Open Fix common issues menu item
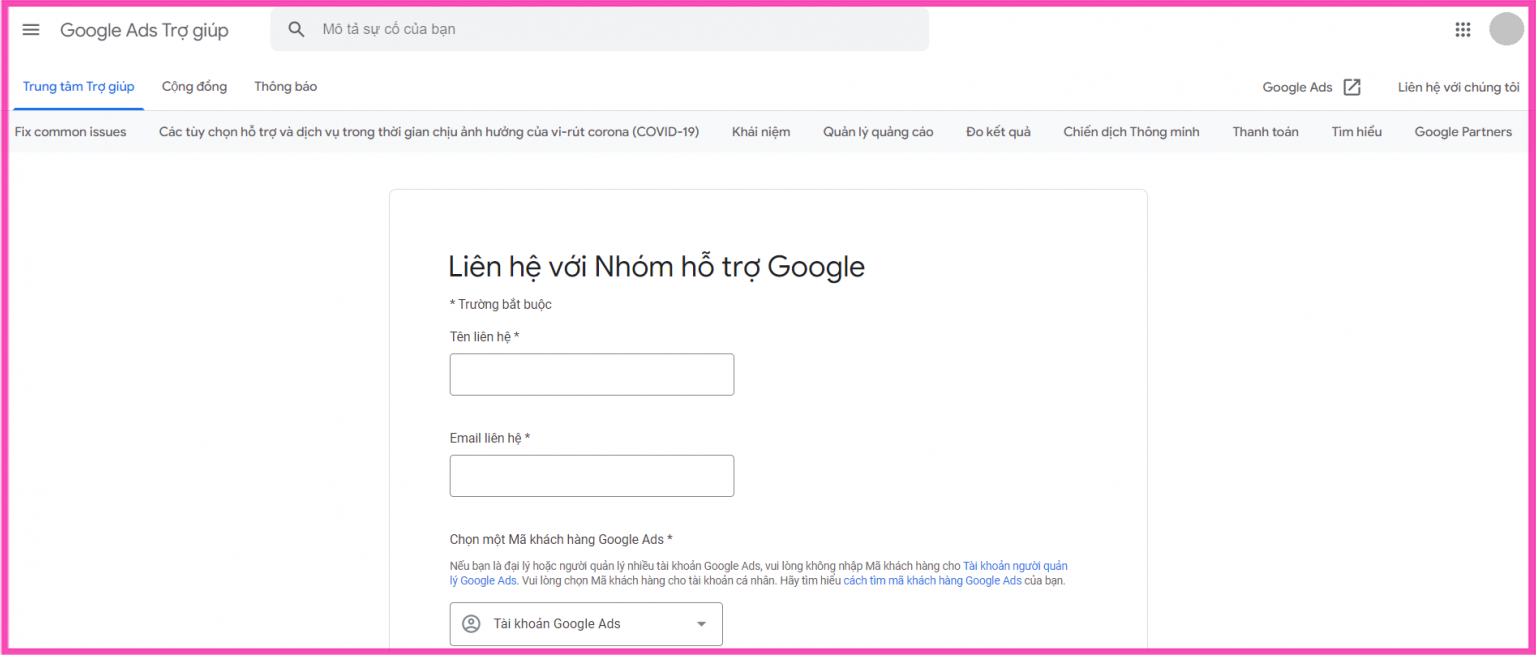The height and width of the screenshot is (655, 1536). [71, 132]
